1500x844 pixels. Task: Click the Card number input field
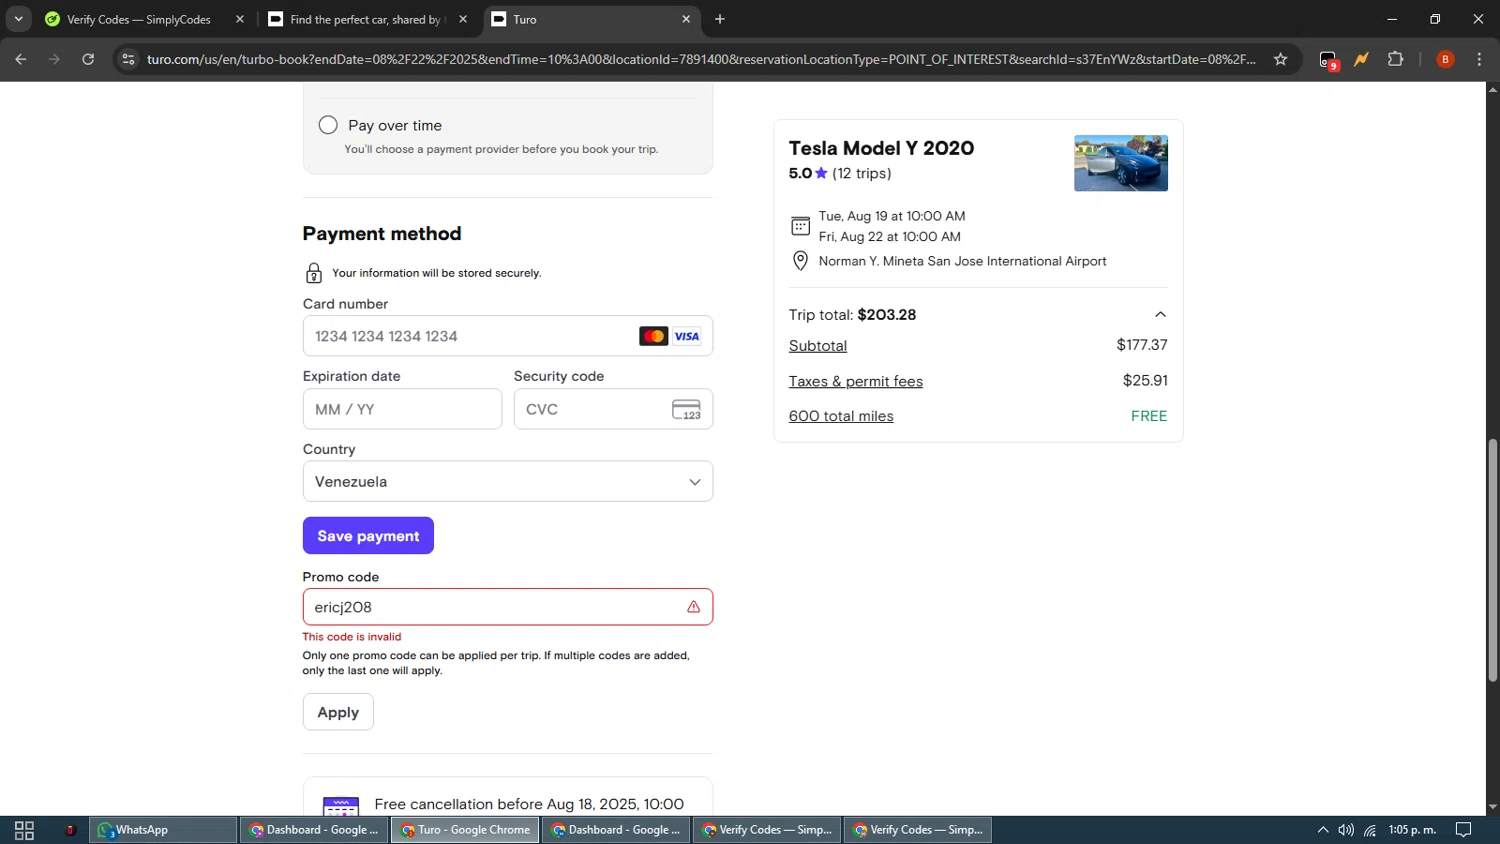pyautogui.click(x=507, y=336)
